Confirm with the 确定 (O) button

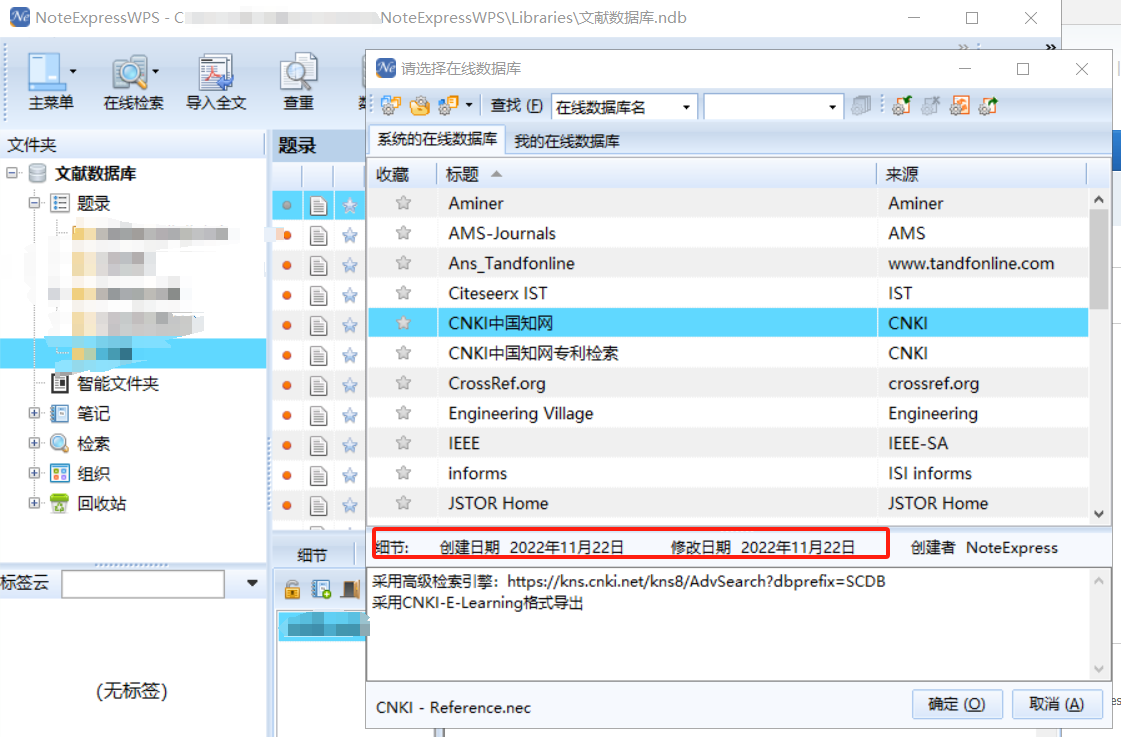coord(957,704)
